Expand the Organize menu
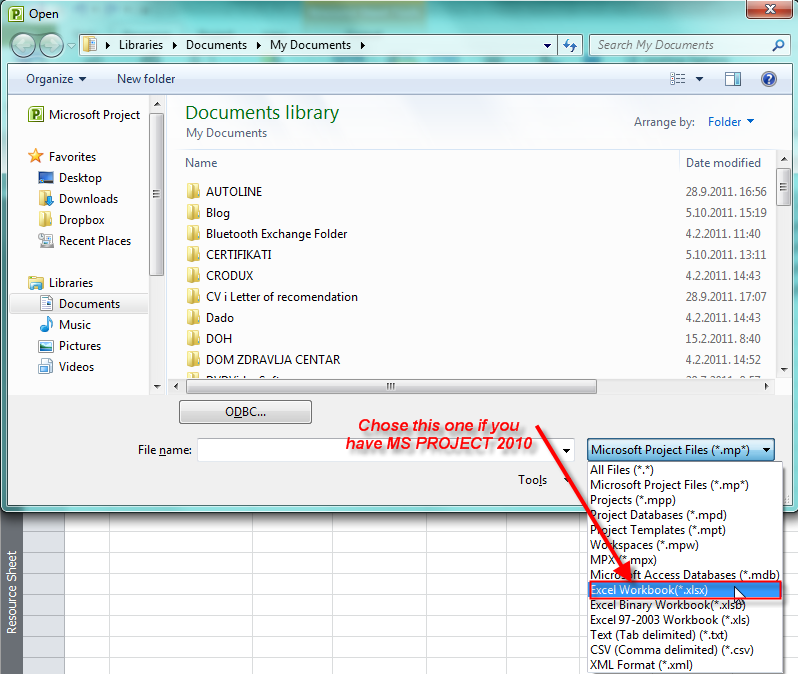The height and width of the screenshot is (674, 798). (x=56, y=79)
